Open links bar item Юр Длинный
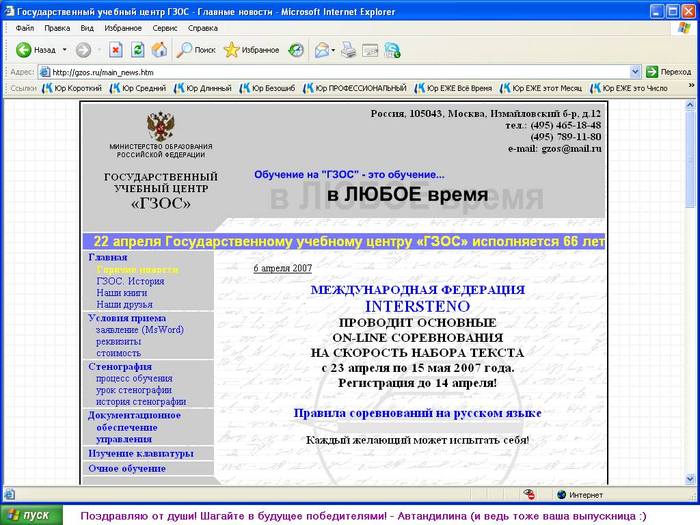The width and height of the screenshot is (700, 525). (203, 88)
